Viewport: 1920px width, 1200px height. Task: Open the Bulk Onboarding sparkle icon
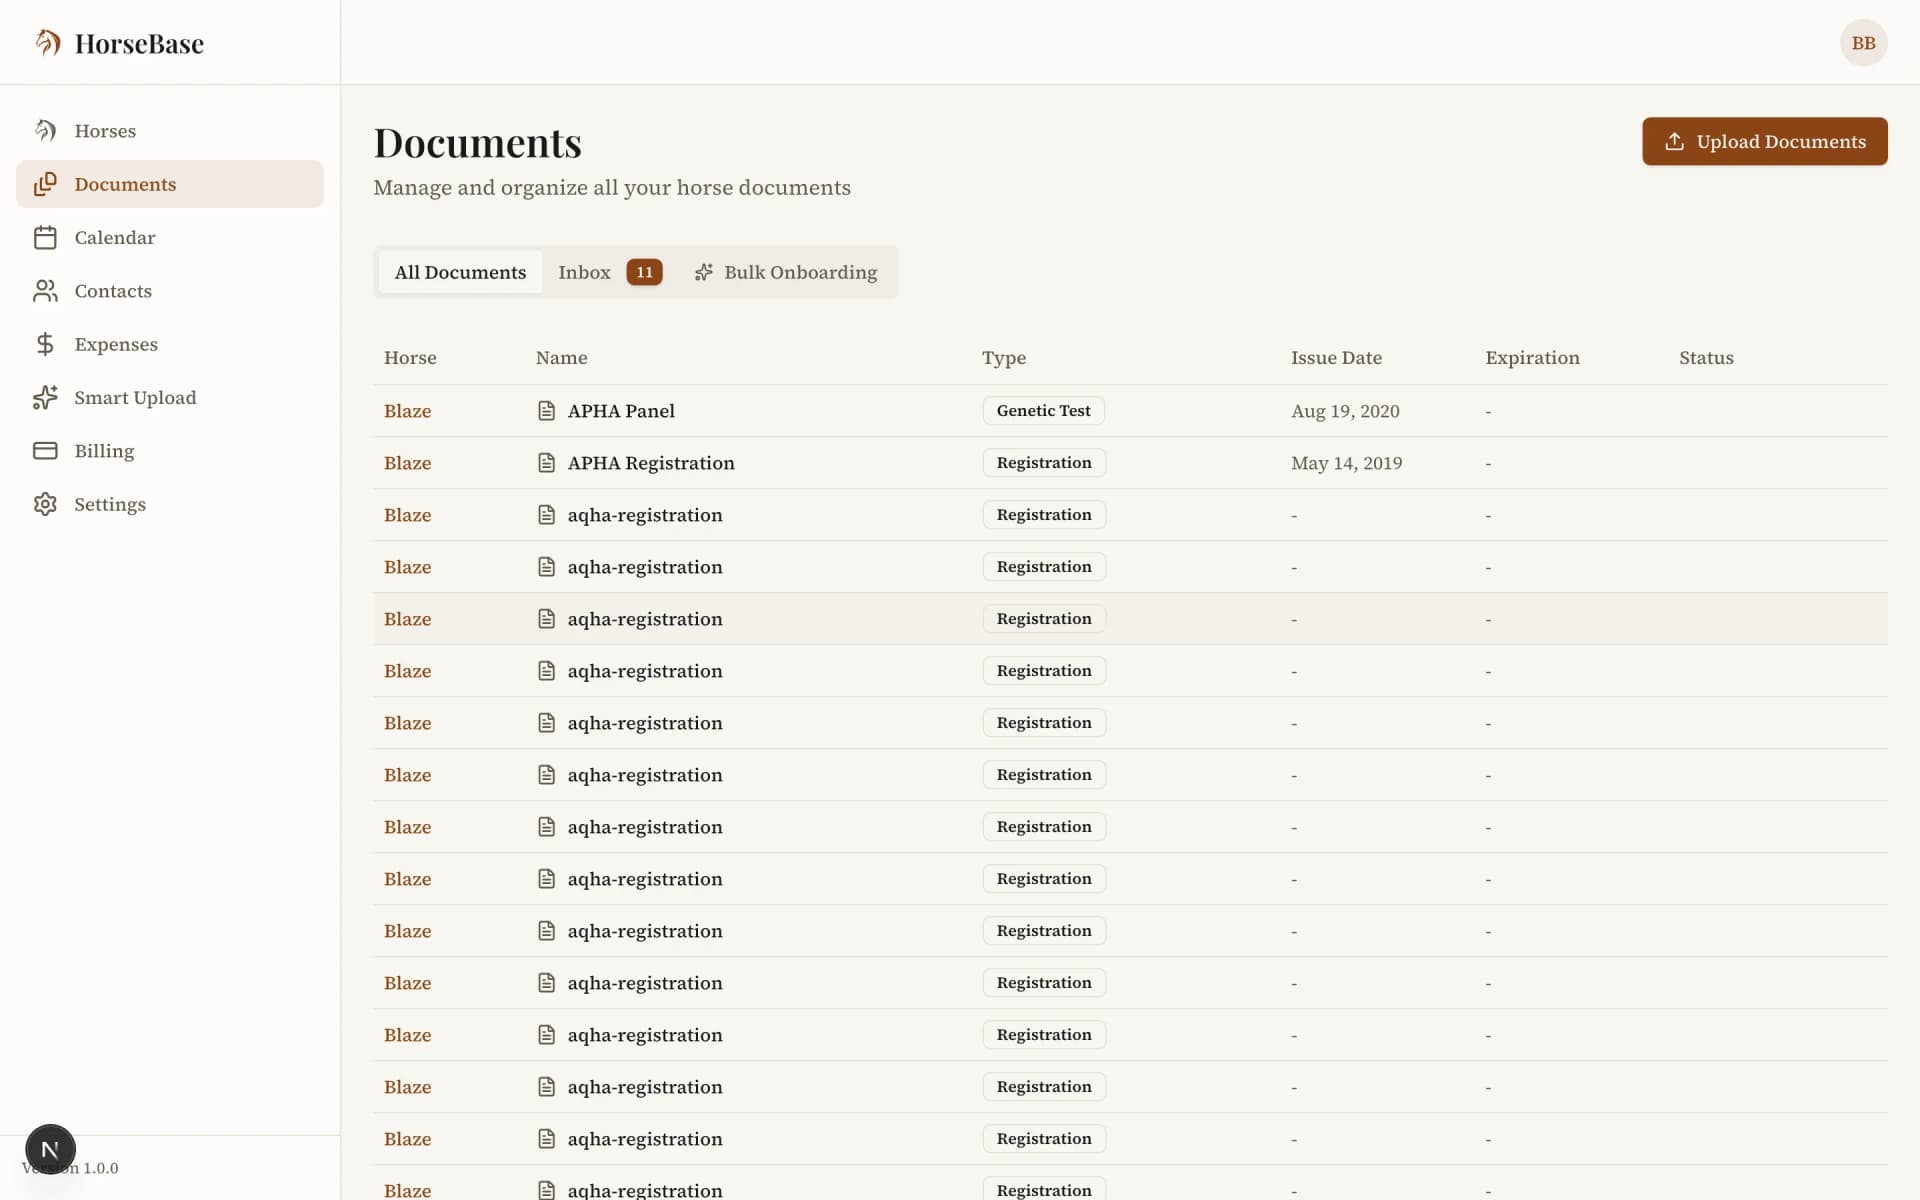pyautogui.click(x=704, y=271)
